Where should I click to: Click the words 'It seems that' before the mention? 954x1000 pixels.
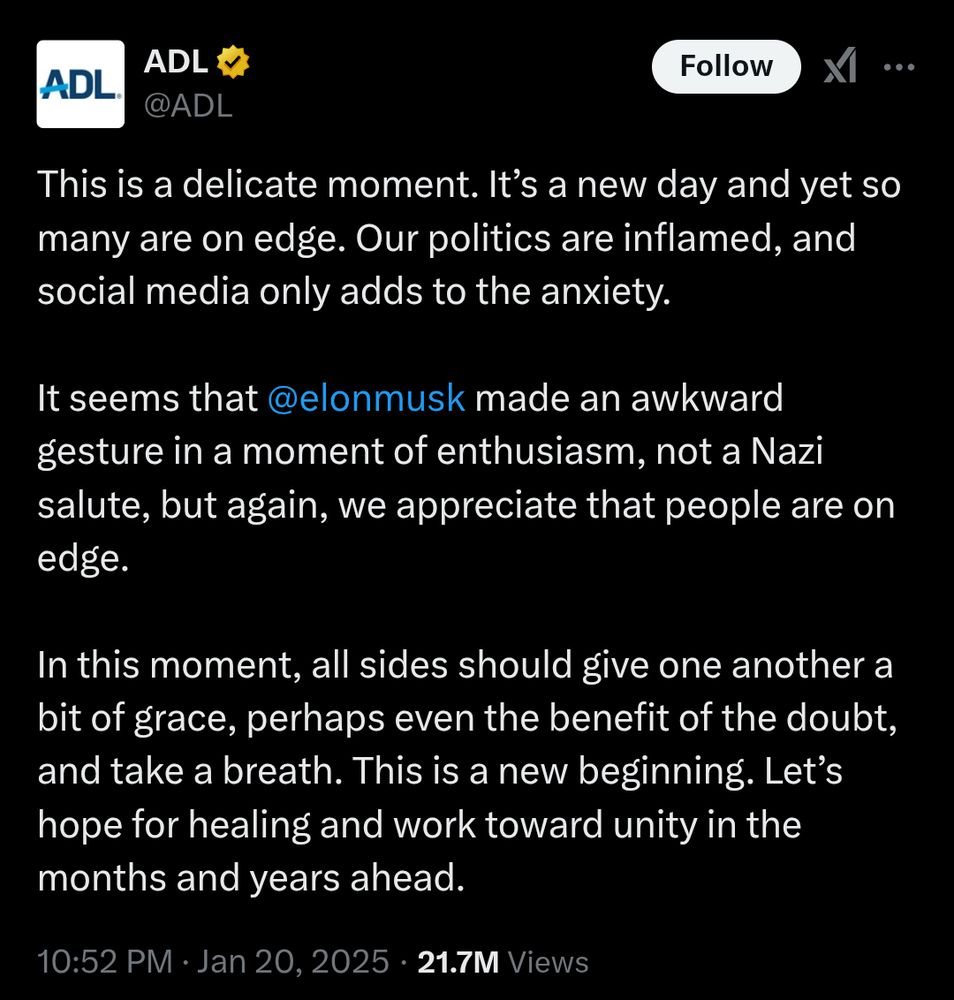tap(148, 398)
